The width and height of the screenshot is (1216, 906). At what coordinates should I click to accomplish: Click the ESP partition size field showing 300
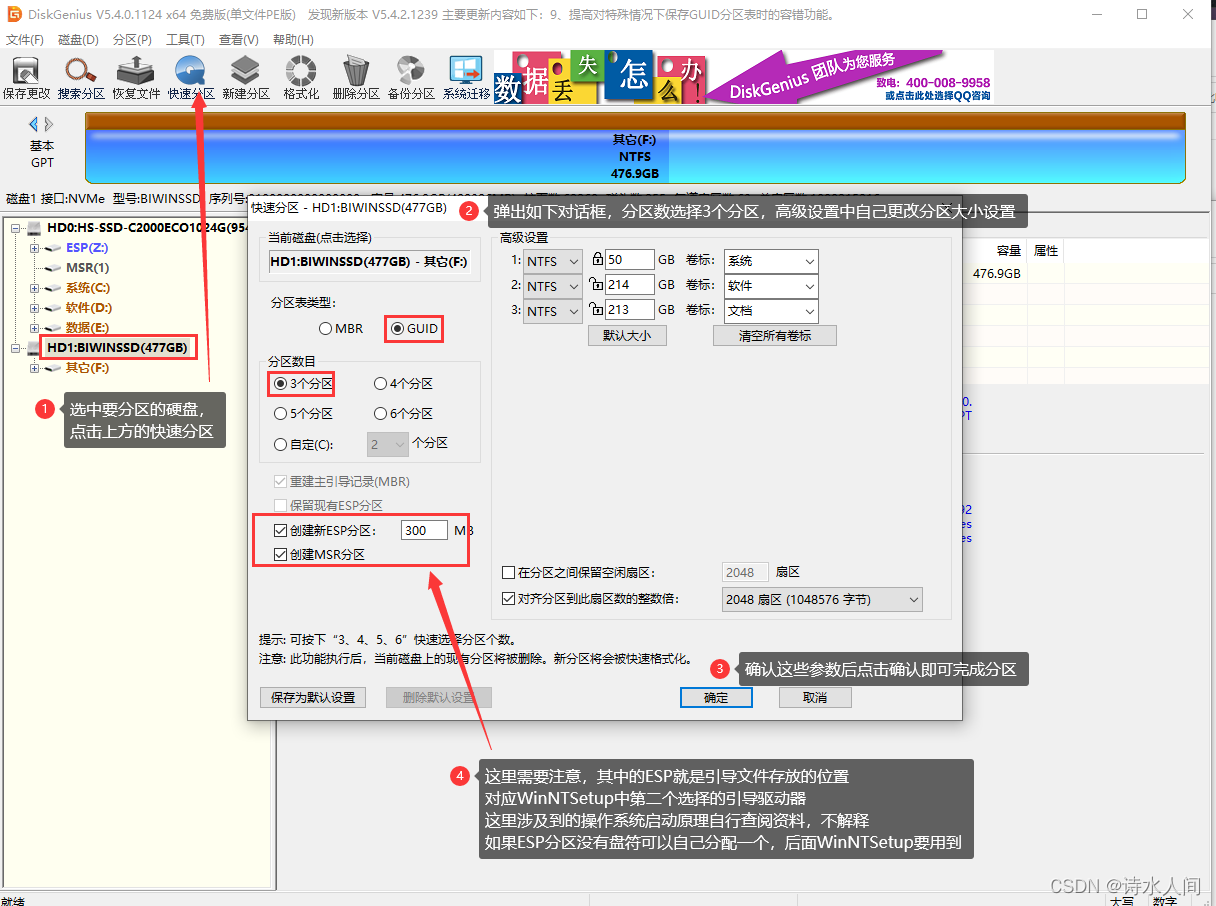[424, 530]
